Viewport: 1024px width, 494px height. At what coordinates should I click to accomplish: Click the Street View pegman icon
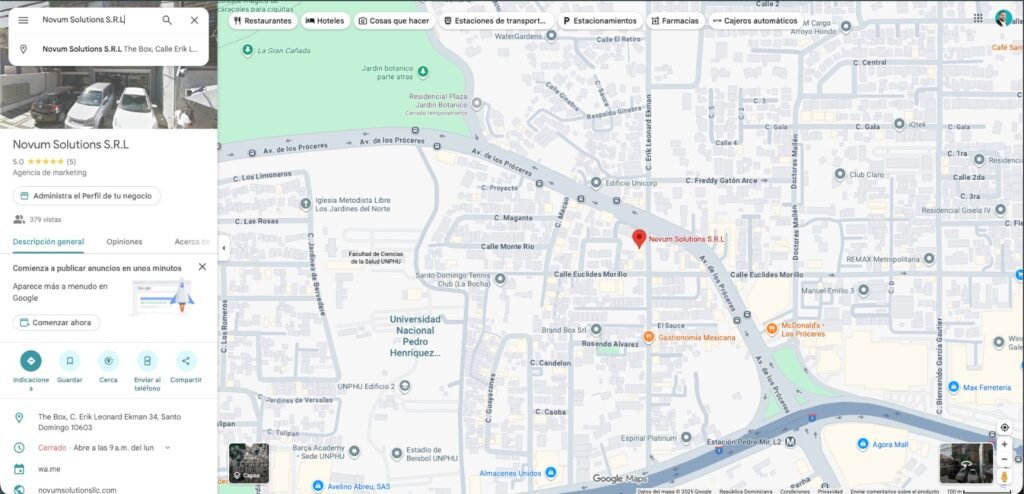1004,477
